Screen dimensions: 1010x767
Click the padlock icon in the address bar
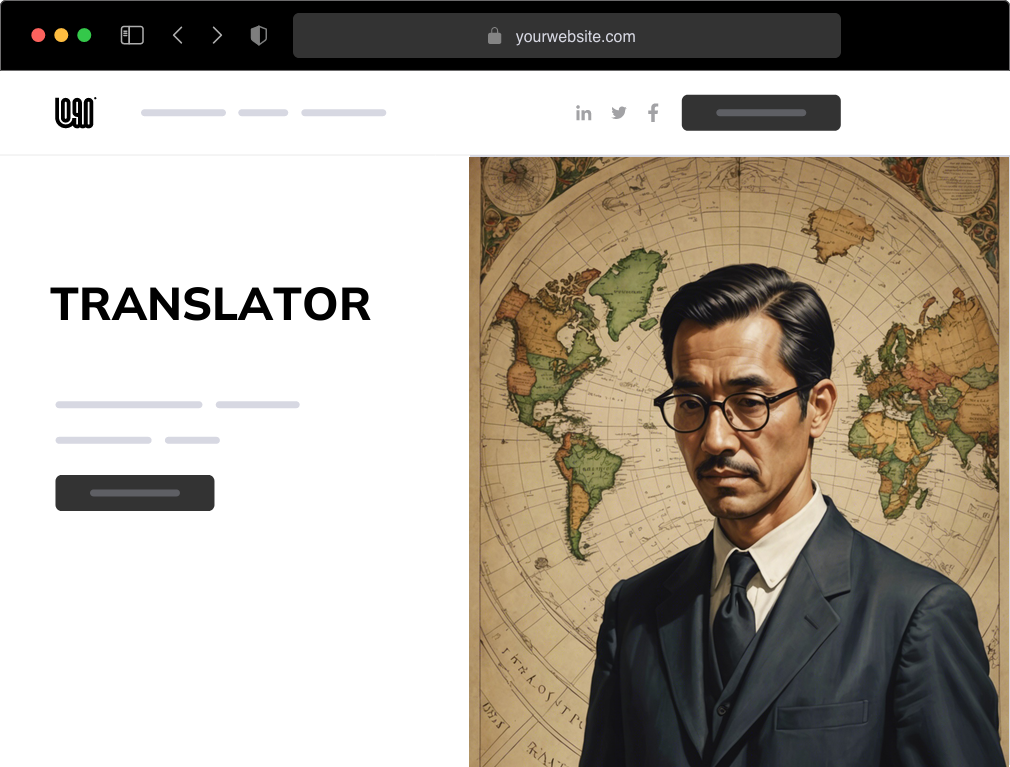(494, 36)
